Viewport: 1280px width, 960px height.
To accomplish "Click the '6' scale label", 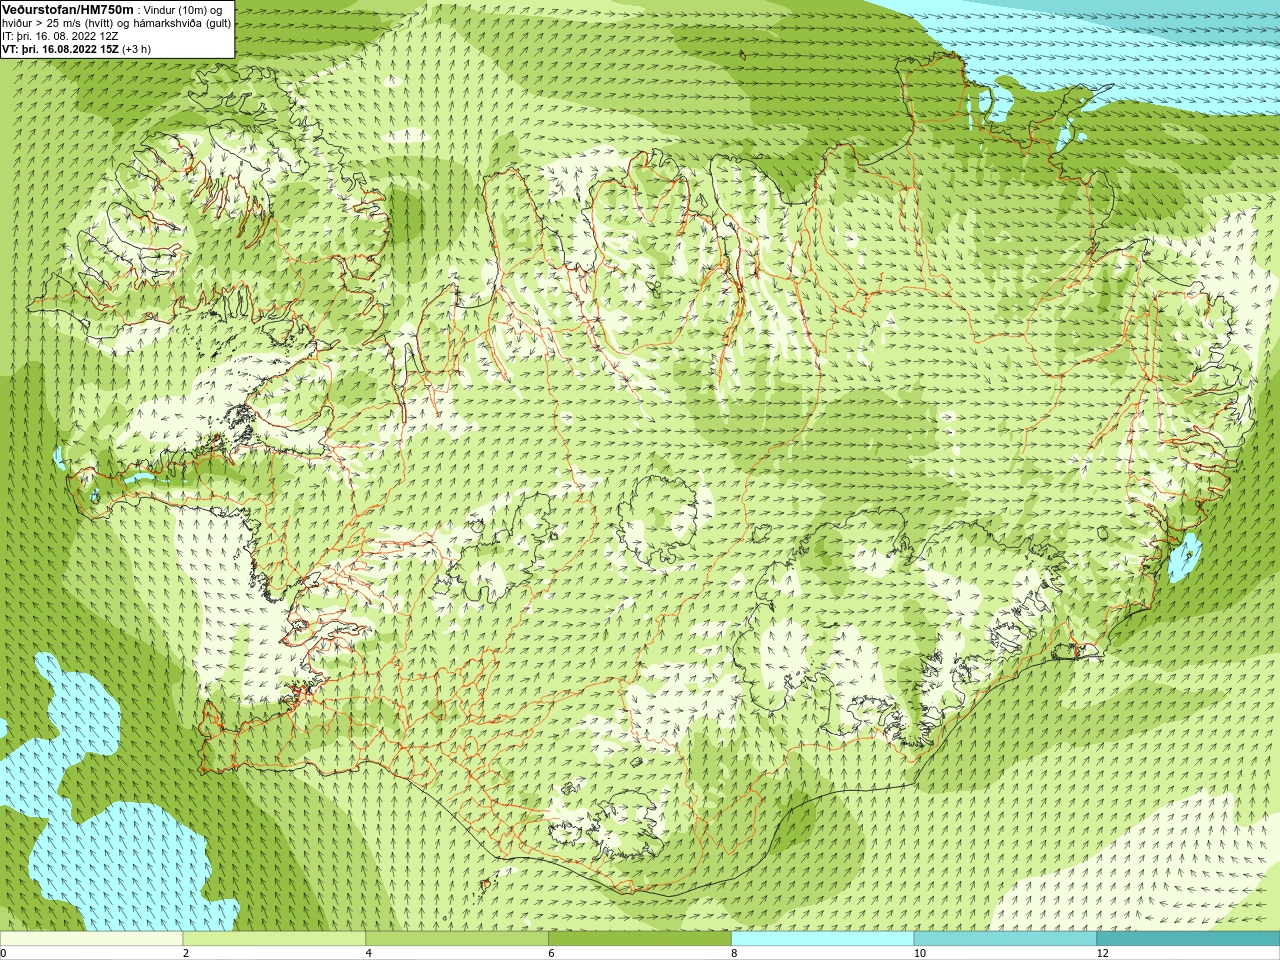I will 552,953.
